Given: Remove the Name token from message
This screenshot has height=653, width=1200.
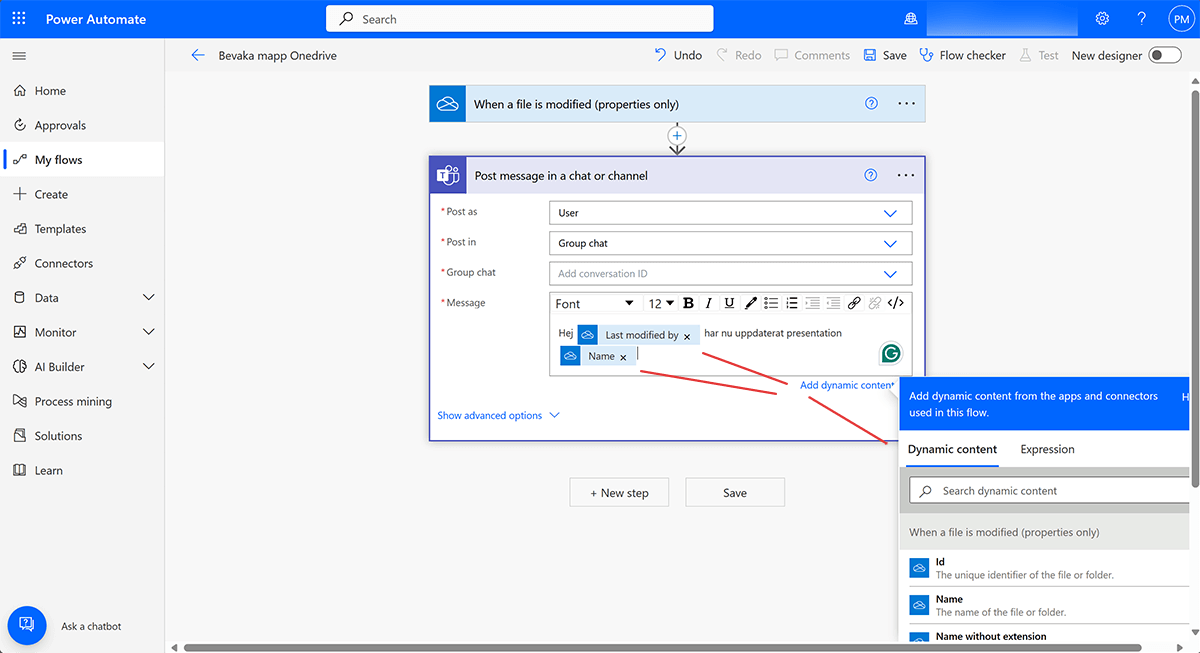Looking at the screenshot, I should point(623,358).
